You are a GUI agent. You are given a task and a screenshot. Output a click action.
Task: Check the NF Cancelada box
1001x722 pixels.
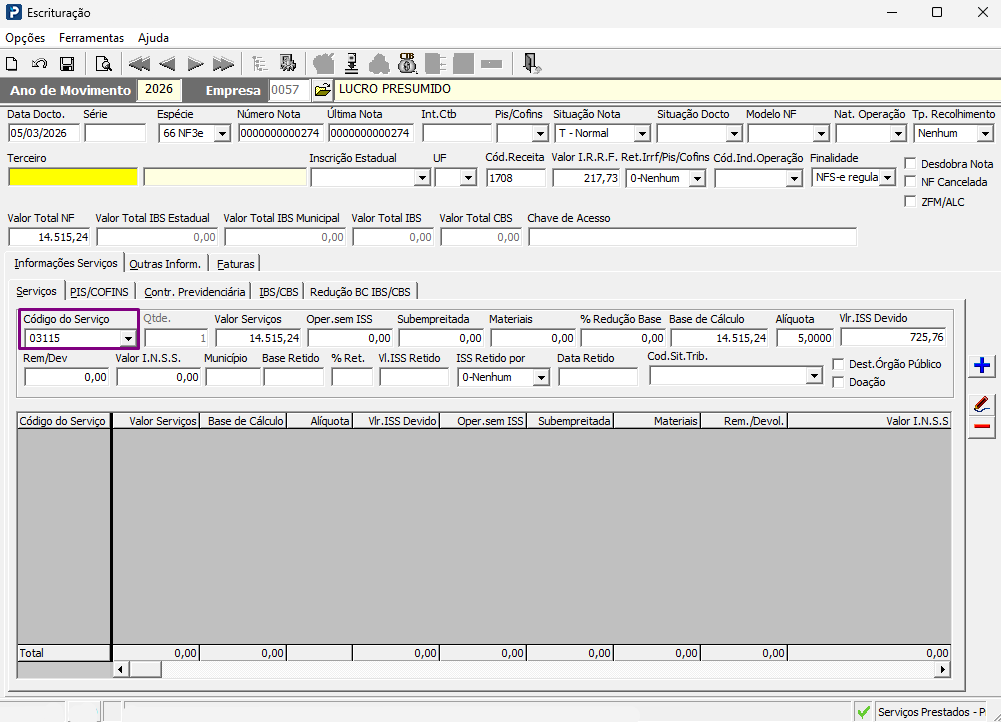pyautogui.click(x=910, y=182)
